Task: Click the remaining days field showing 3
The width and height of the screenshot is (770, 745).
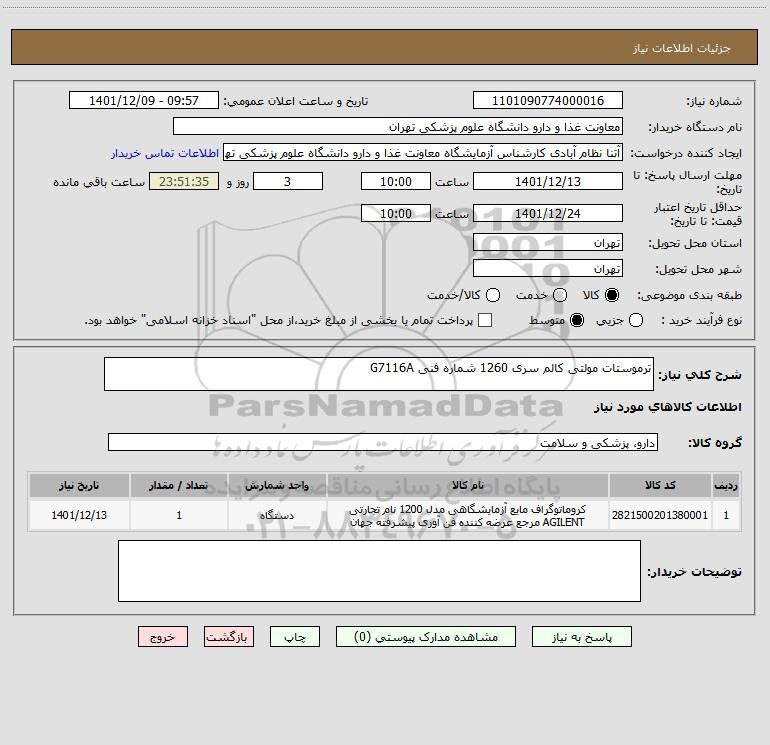Action: 288,181
